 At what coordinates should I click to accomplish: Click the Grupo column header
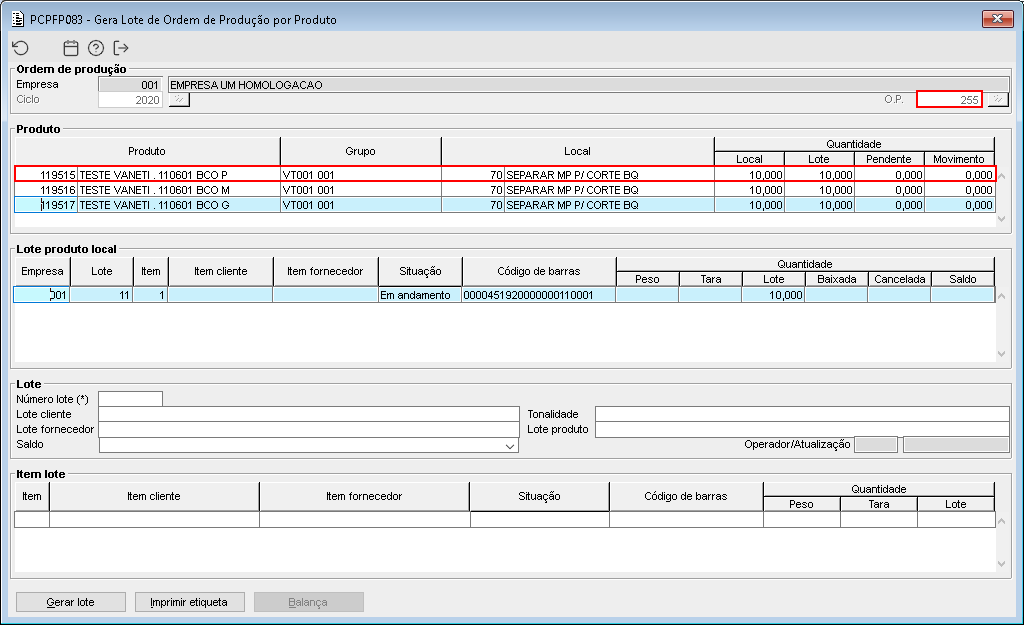coord(360,151)
